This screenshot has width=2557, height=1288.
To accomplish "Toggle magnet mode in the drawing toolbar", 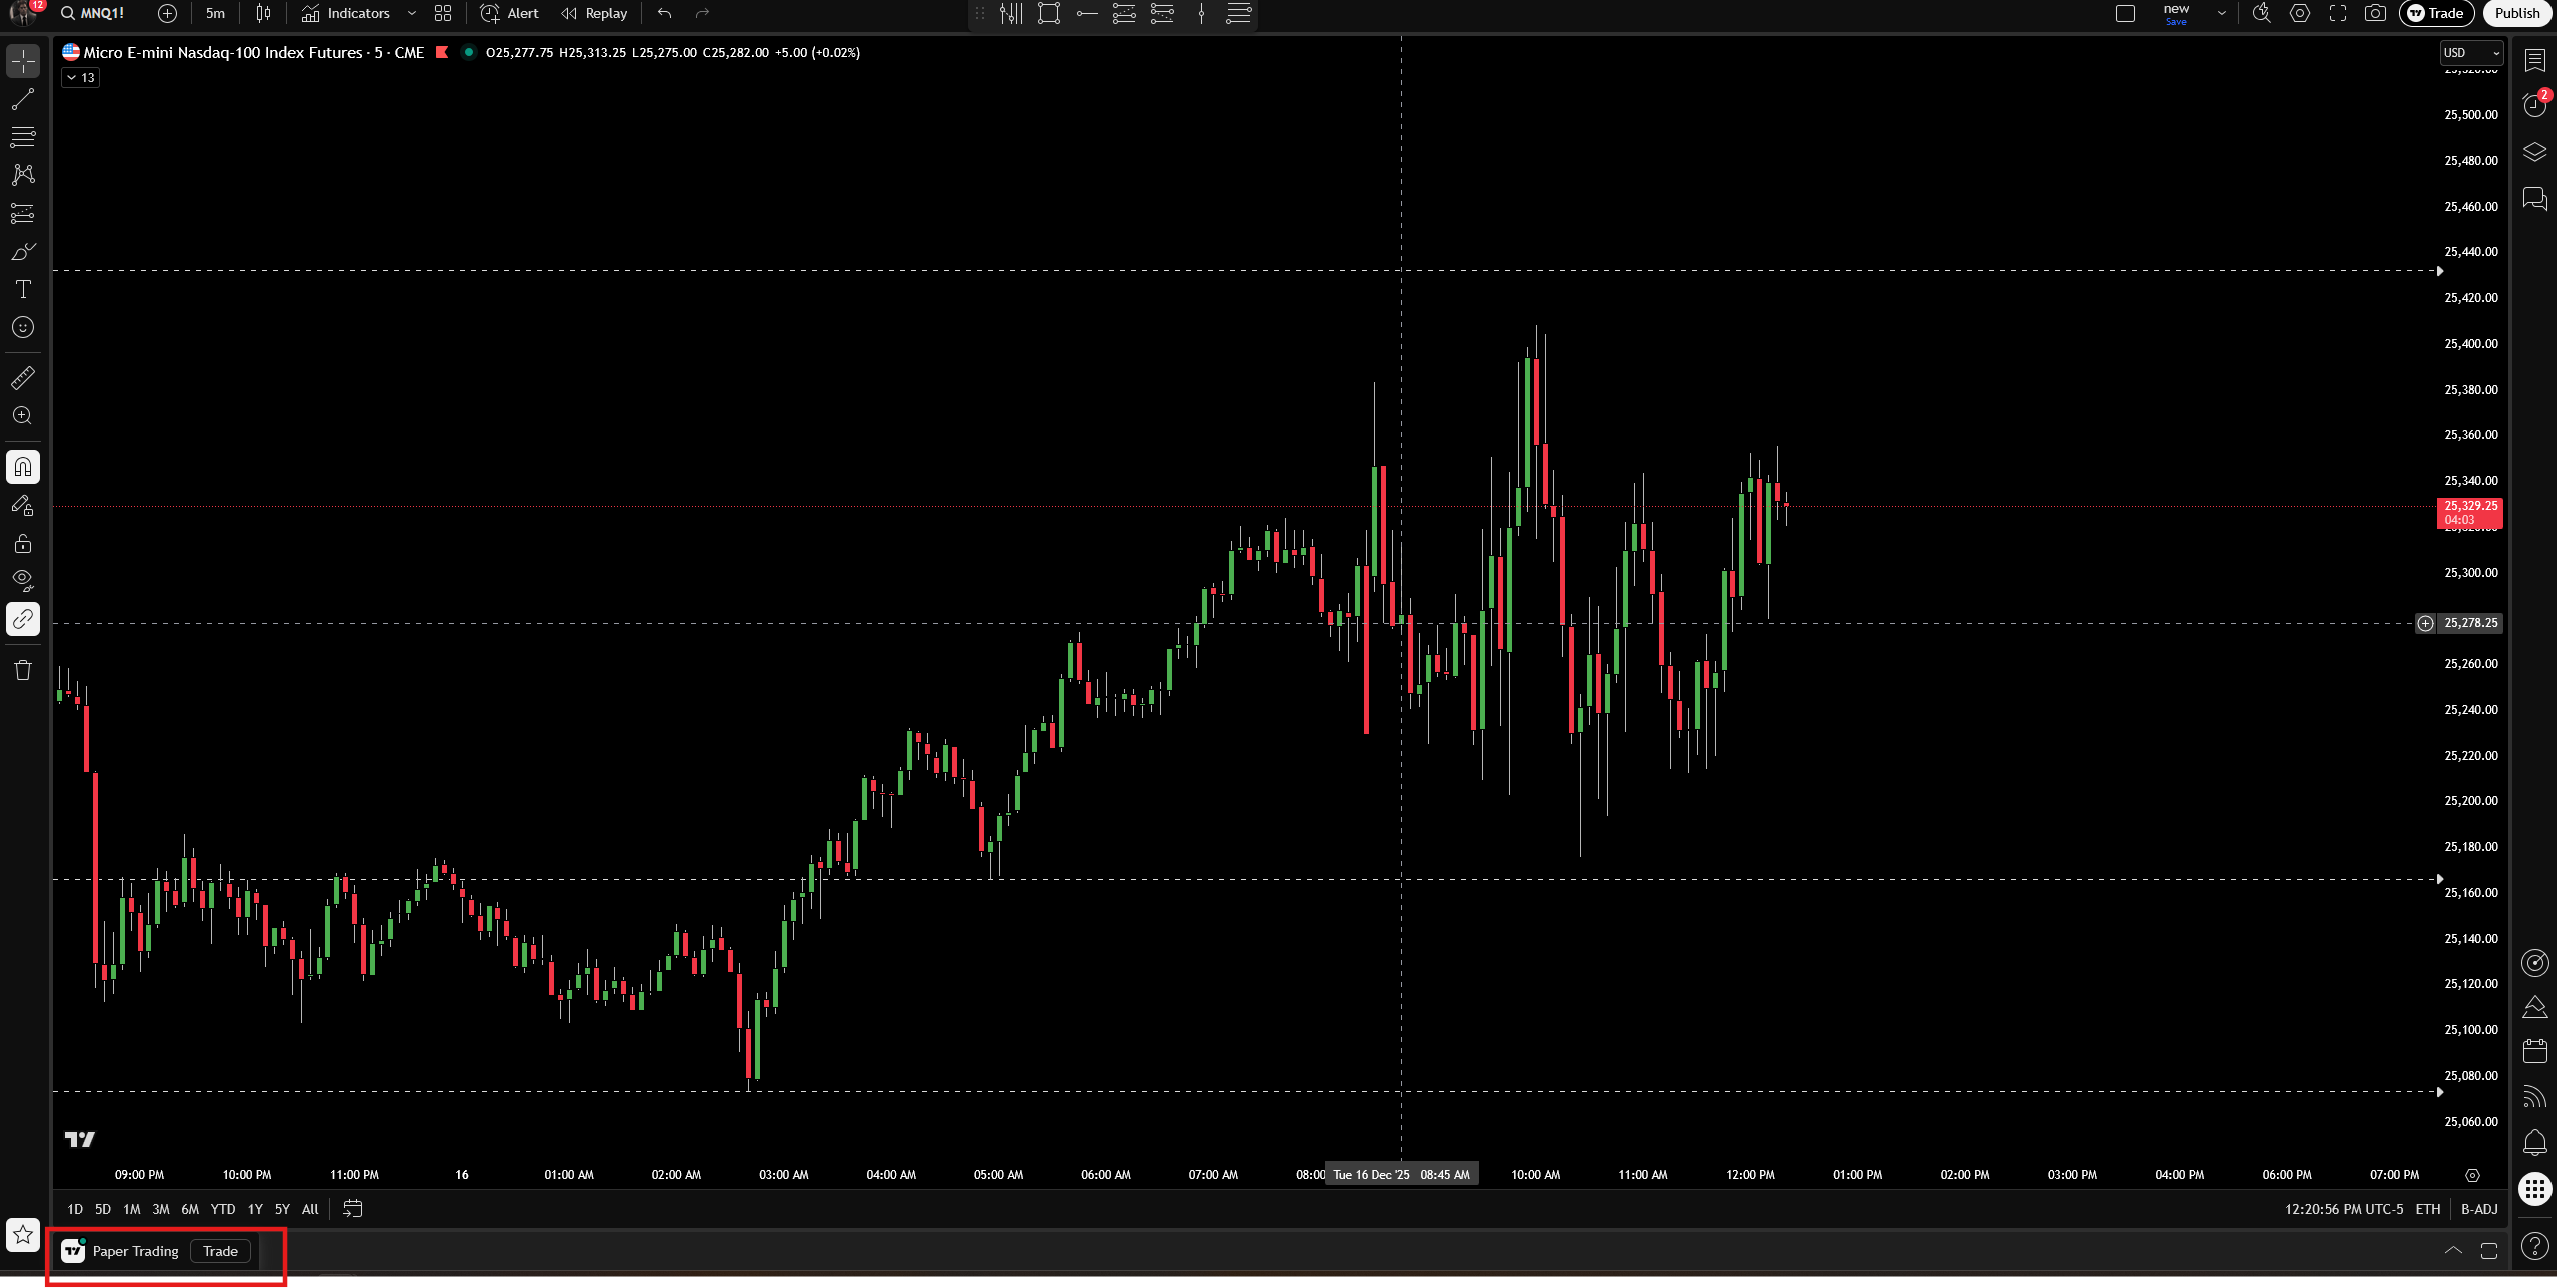I will [22, 466].
